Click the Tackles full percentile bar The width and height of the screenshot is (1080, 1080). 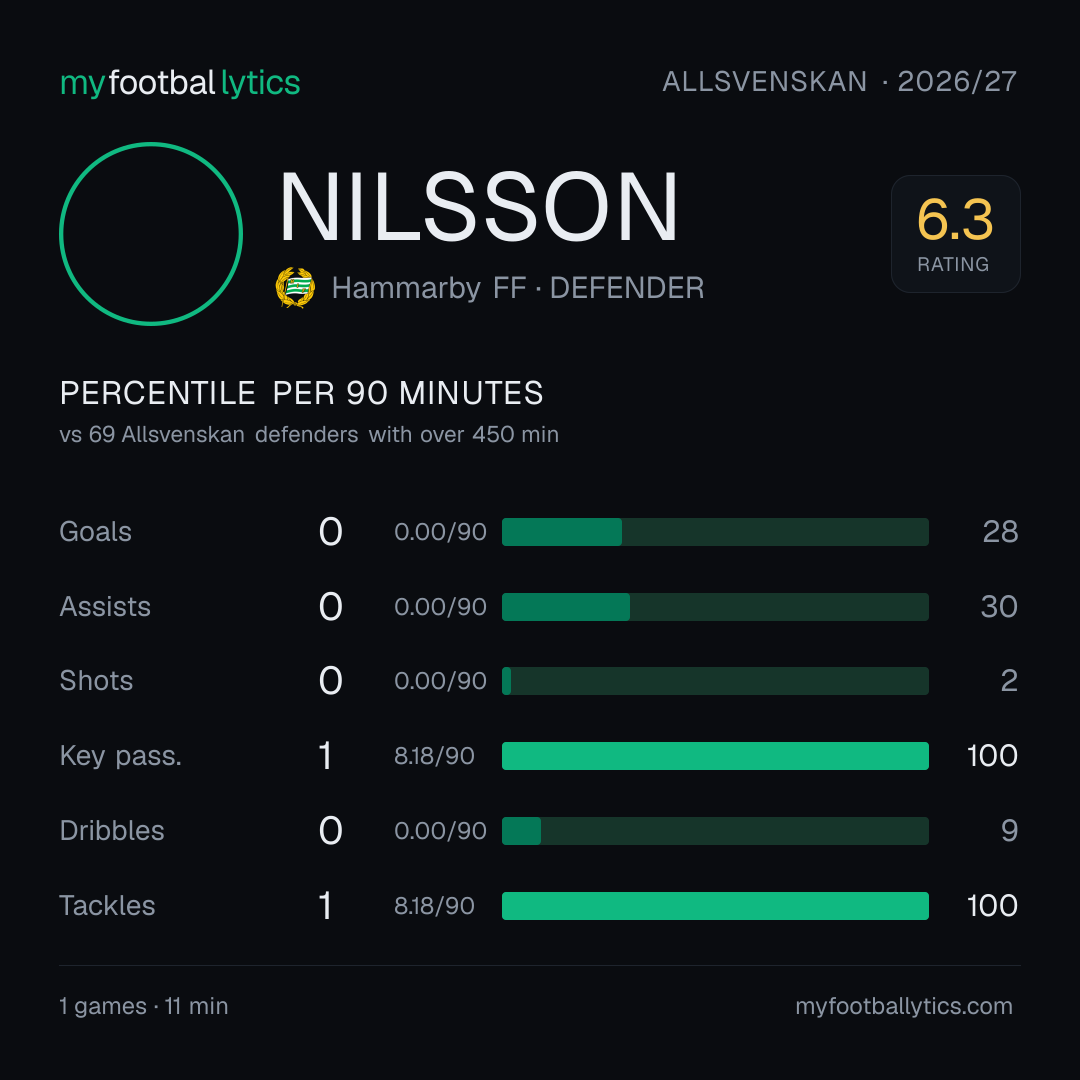(x=715, y=906)
